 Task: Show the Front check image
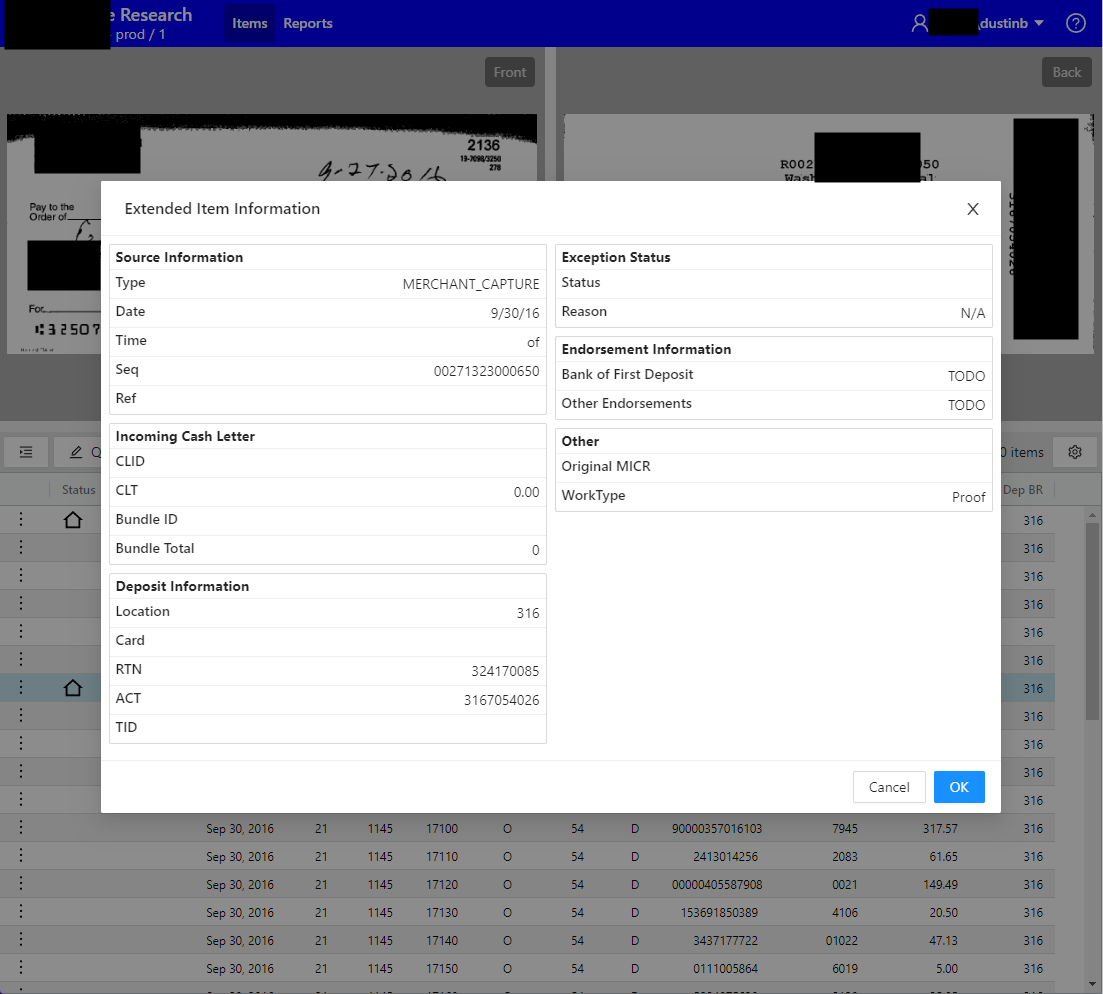(509, 72)
